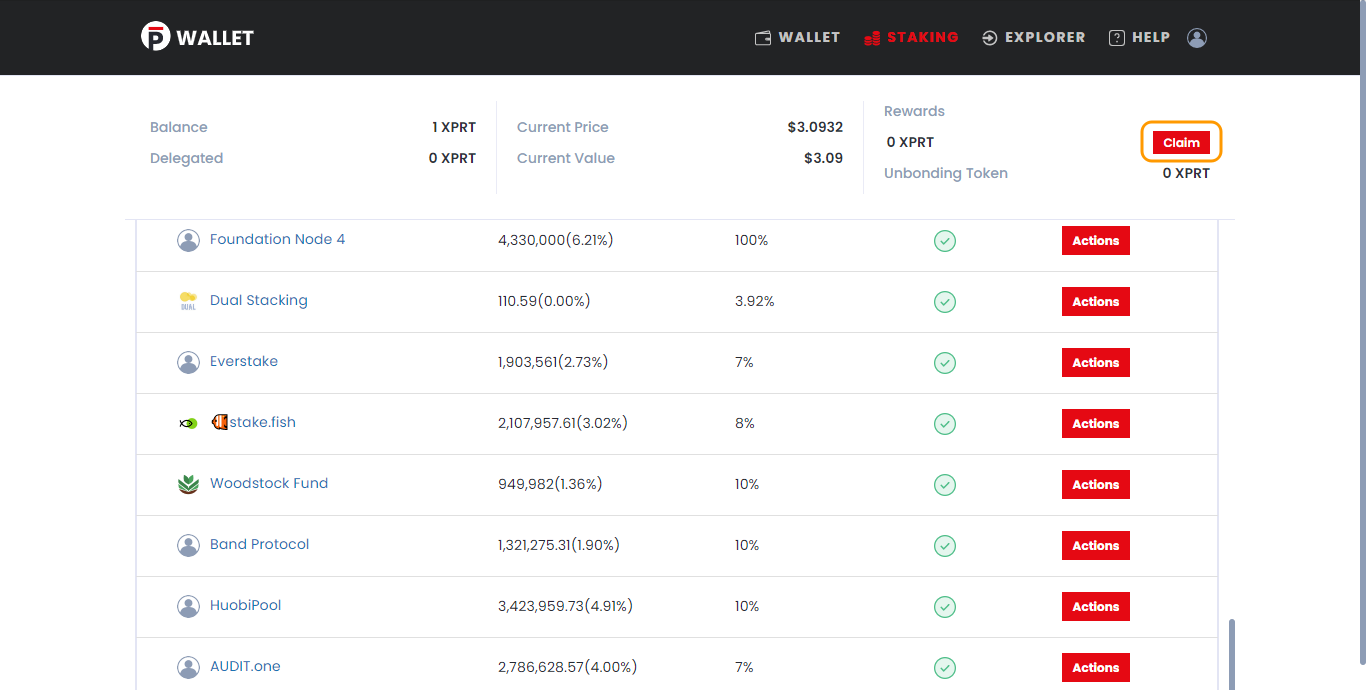Open the user profile account icon
The width and height of the screenshot is (1366, 690).
(1197, 38)
